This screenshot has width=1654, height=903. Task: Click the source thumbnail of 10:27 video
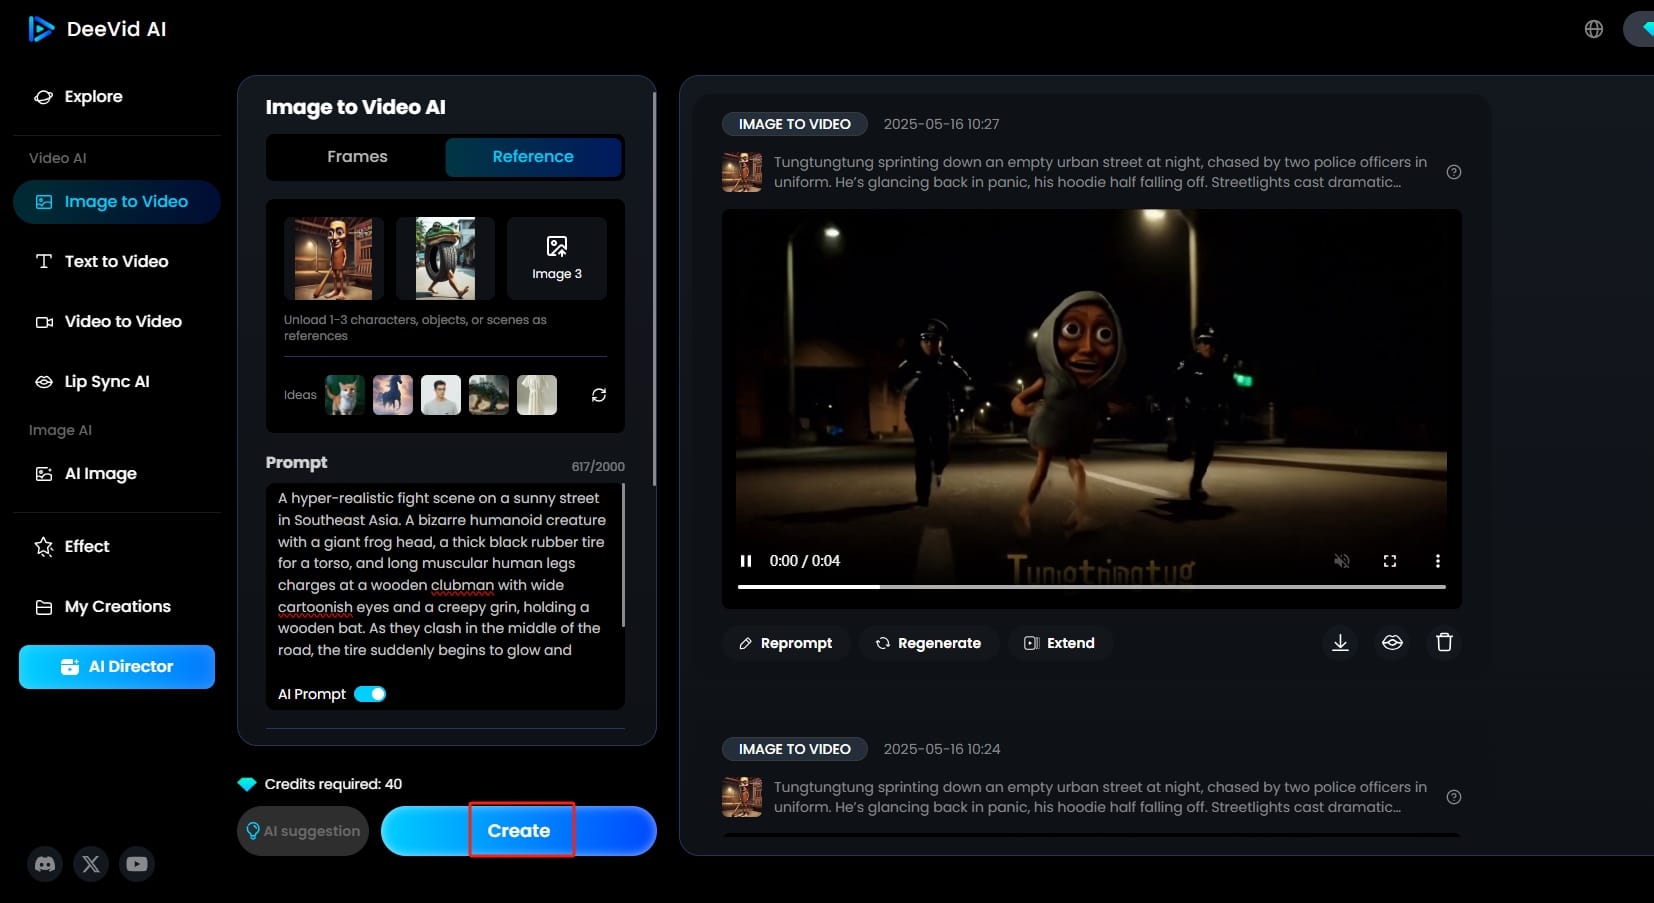(742, 172)
